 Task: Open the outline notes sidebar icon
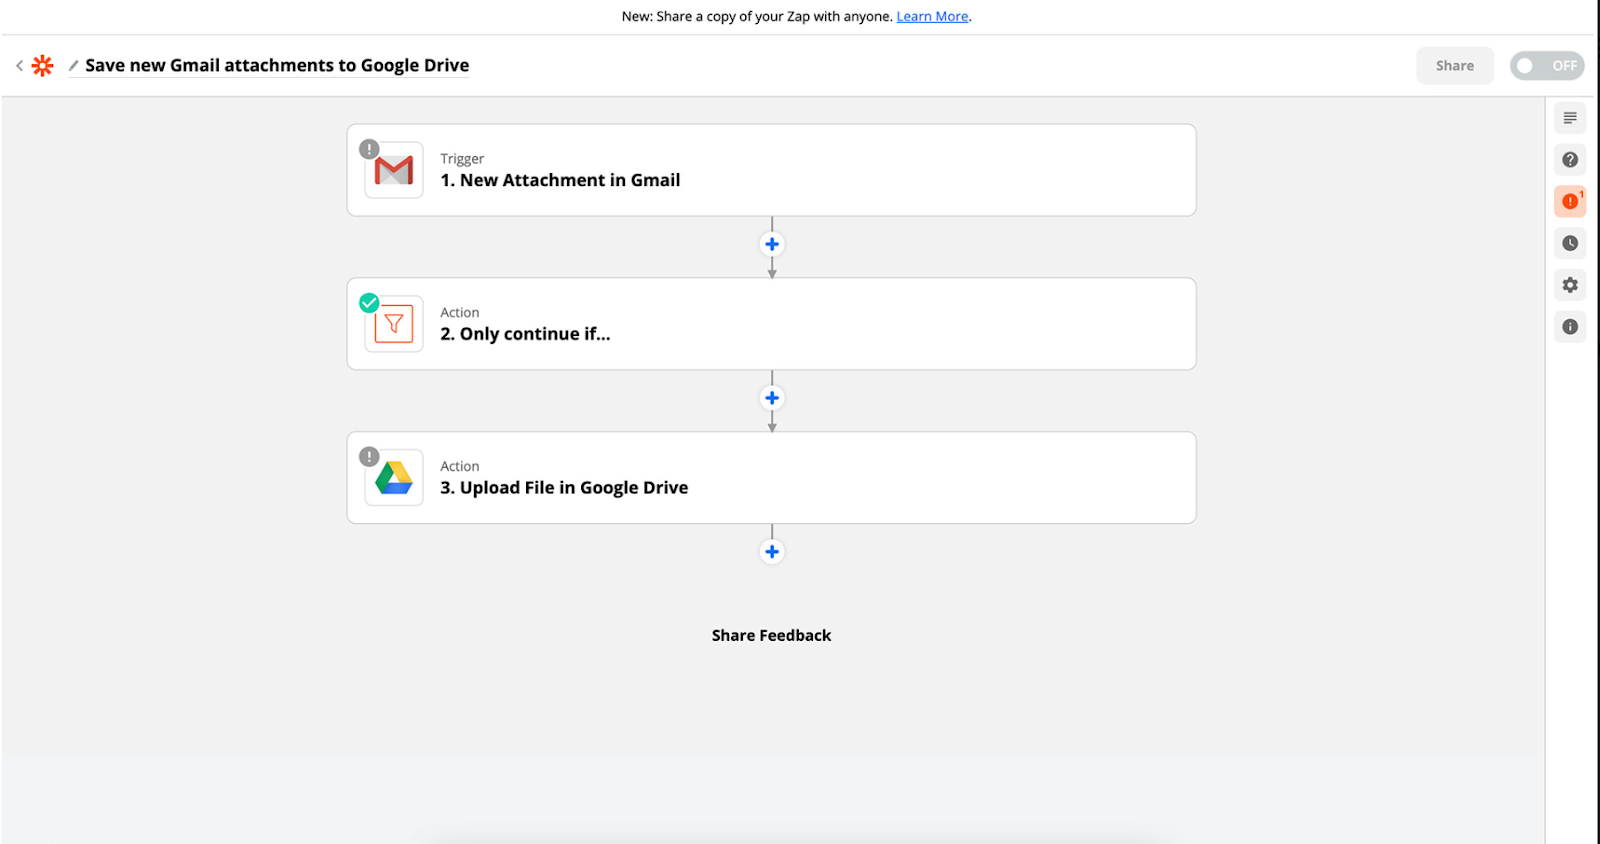pos(1570,118)
